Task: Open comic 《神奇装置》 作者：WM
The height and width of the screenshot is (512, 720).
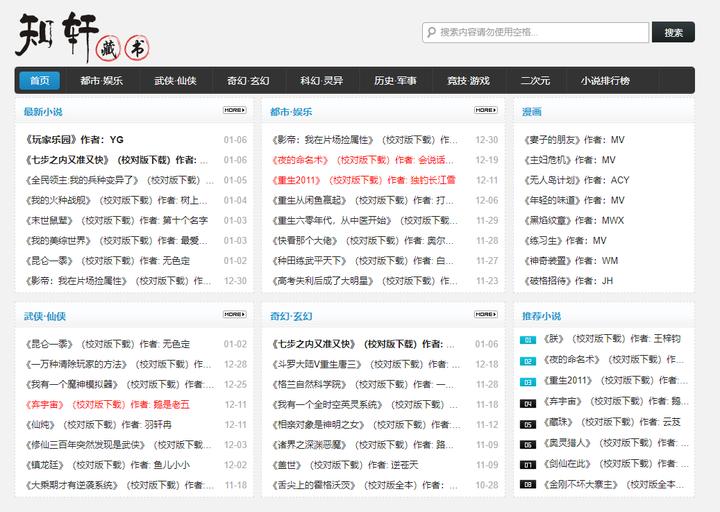Action: [x=571, y=261]
